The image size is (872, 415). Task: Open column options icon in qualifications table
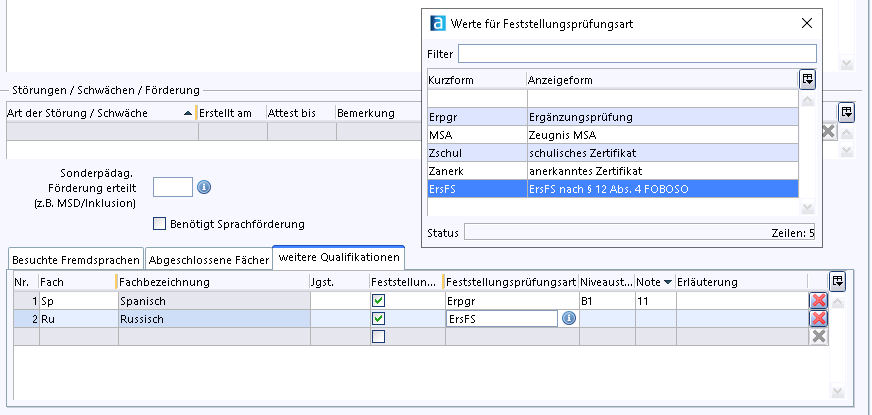pos(837,281)
